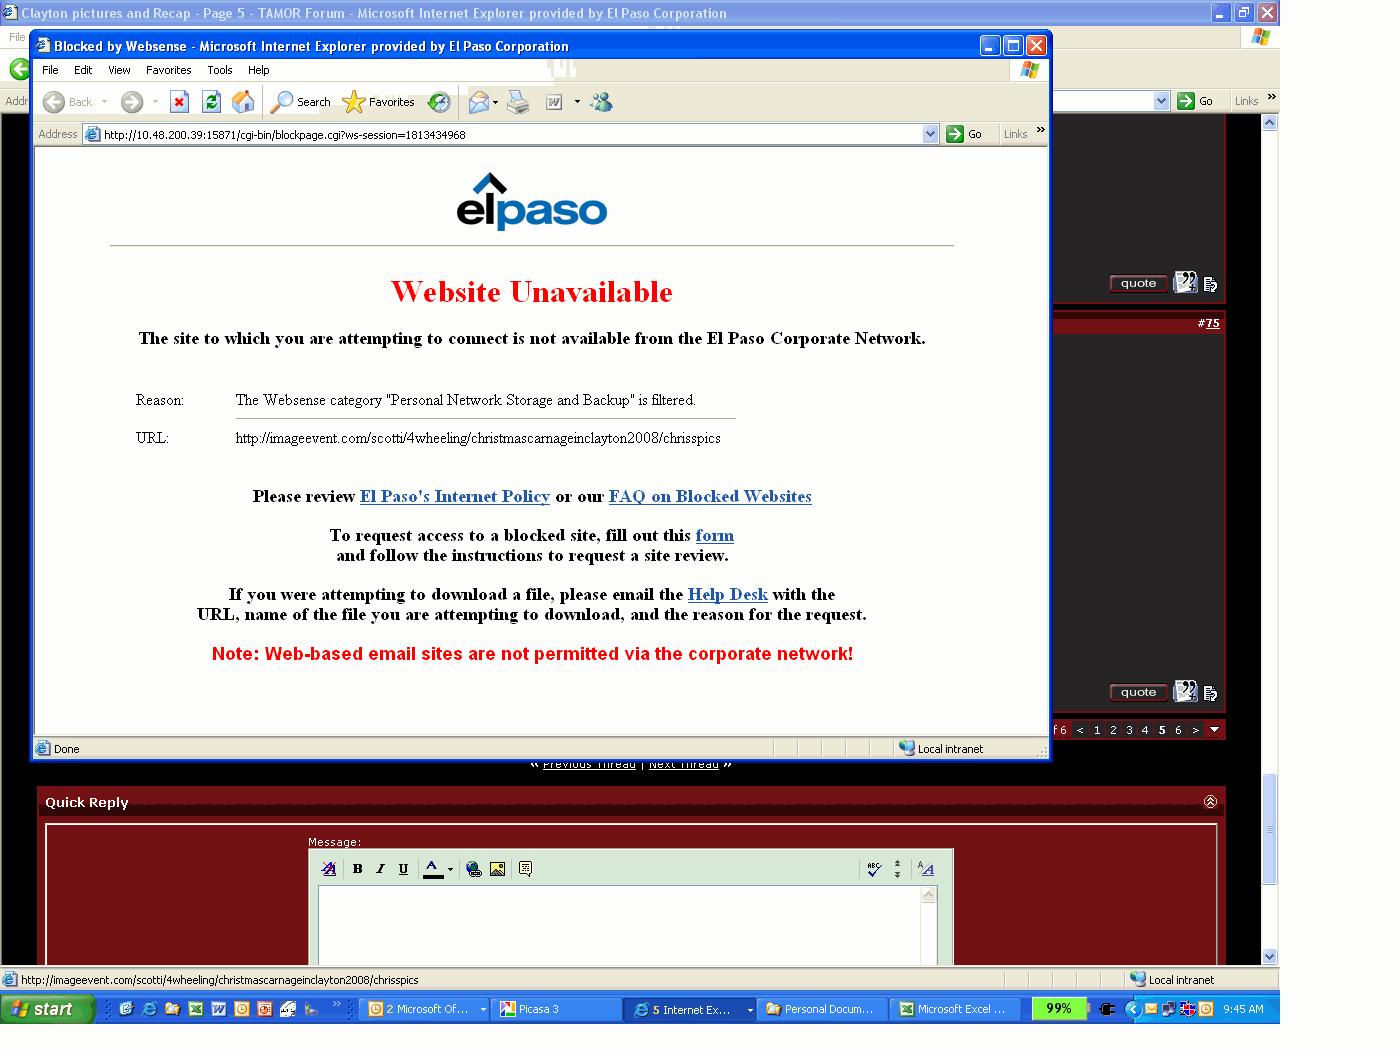Click the editor size arrows in Quick Reply

[x=897, y=869]
